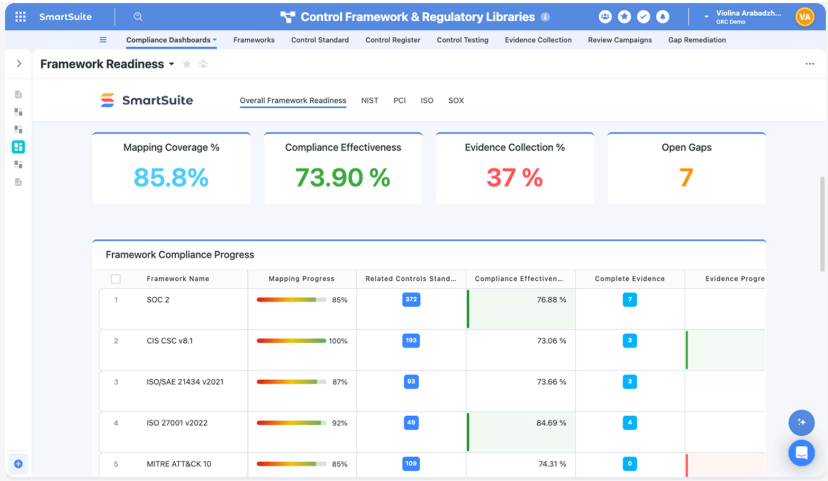
Task: Open the members icon in header
Action: (x=605, y=17)
